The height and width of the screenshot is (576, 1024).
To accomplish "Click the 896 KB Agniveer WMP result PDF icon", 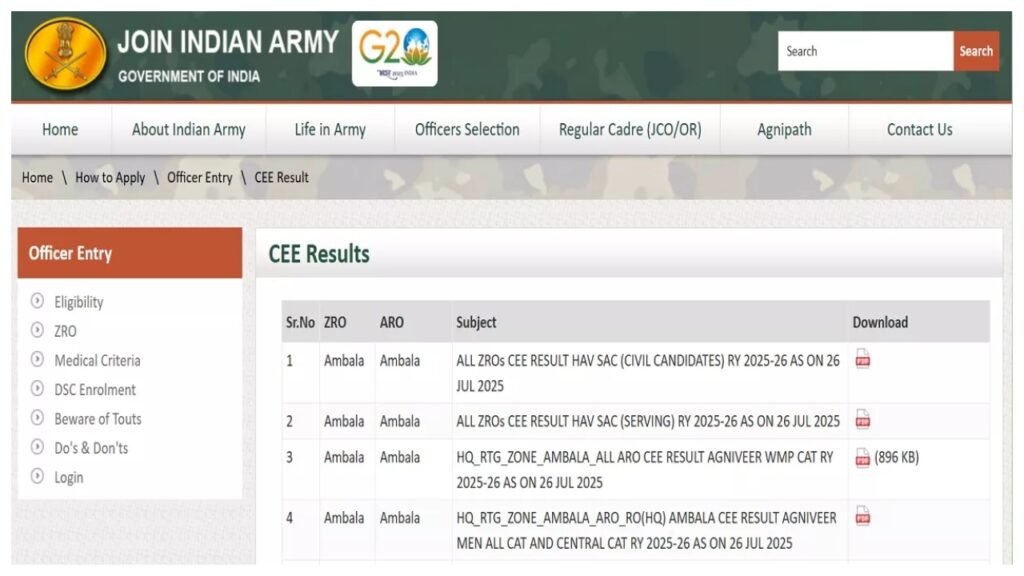I will tap(861, 458).
